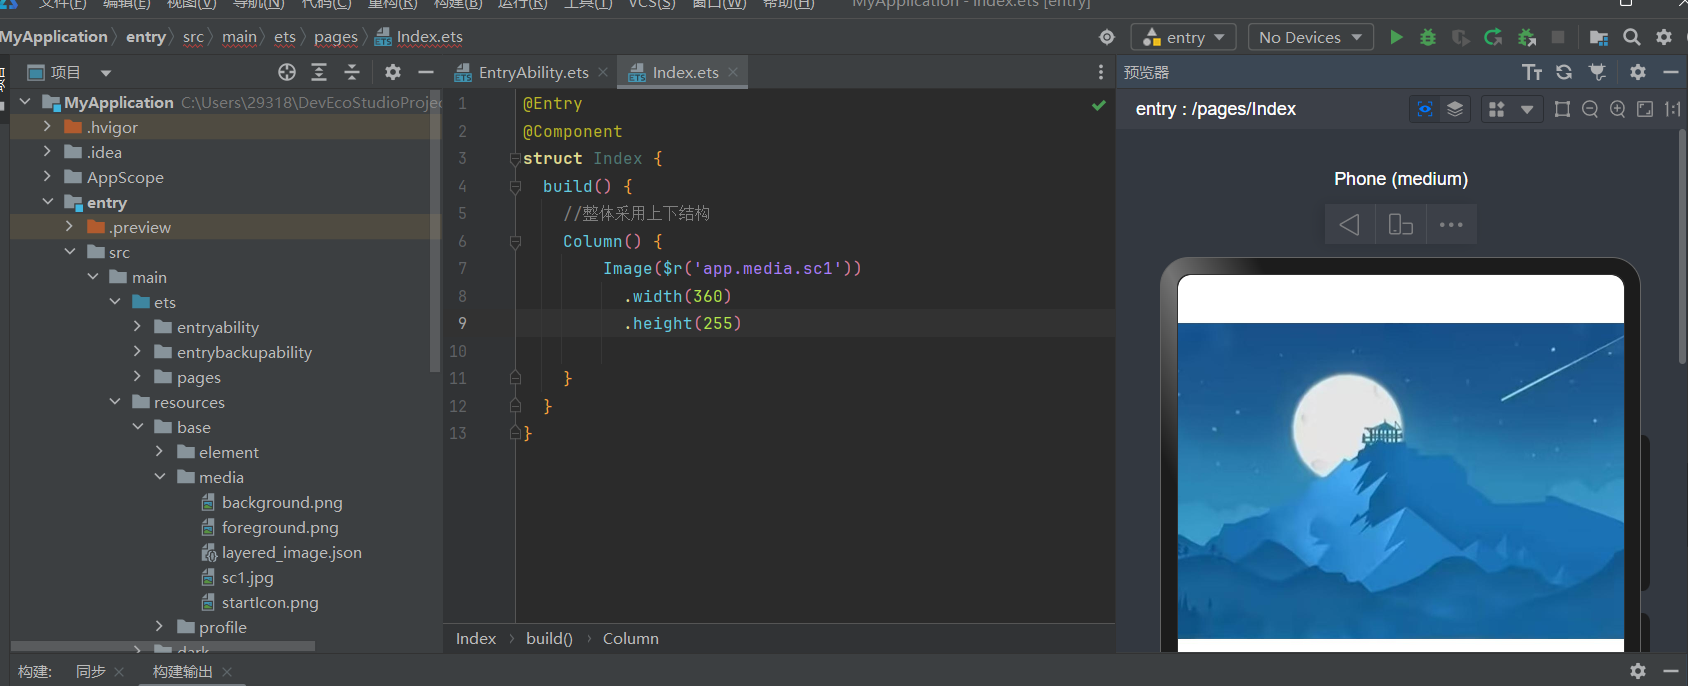This screenshot has width=1688, height=686.
Task: Toggle inspector mode in previewer
Action: tap(1425, 109)
